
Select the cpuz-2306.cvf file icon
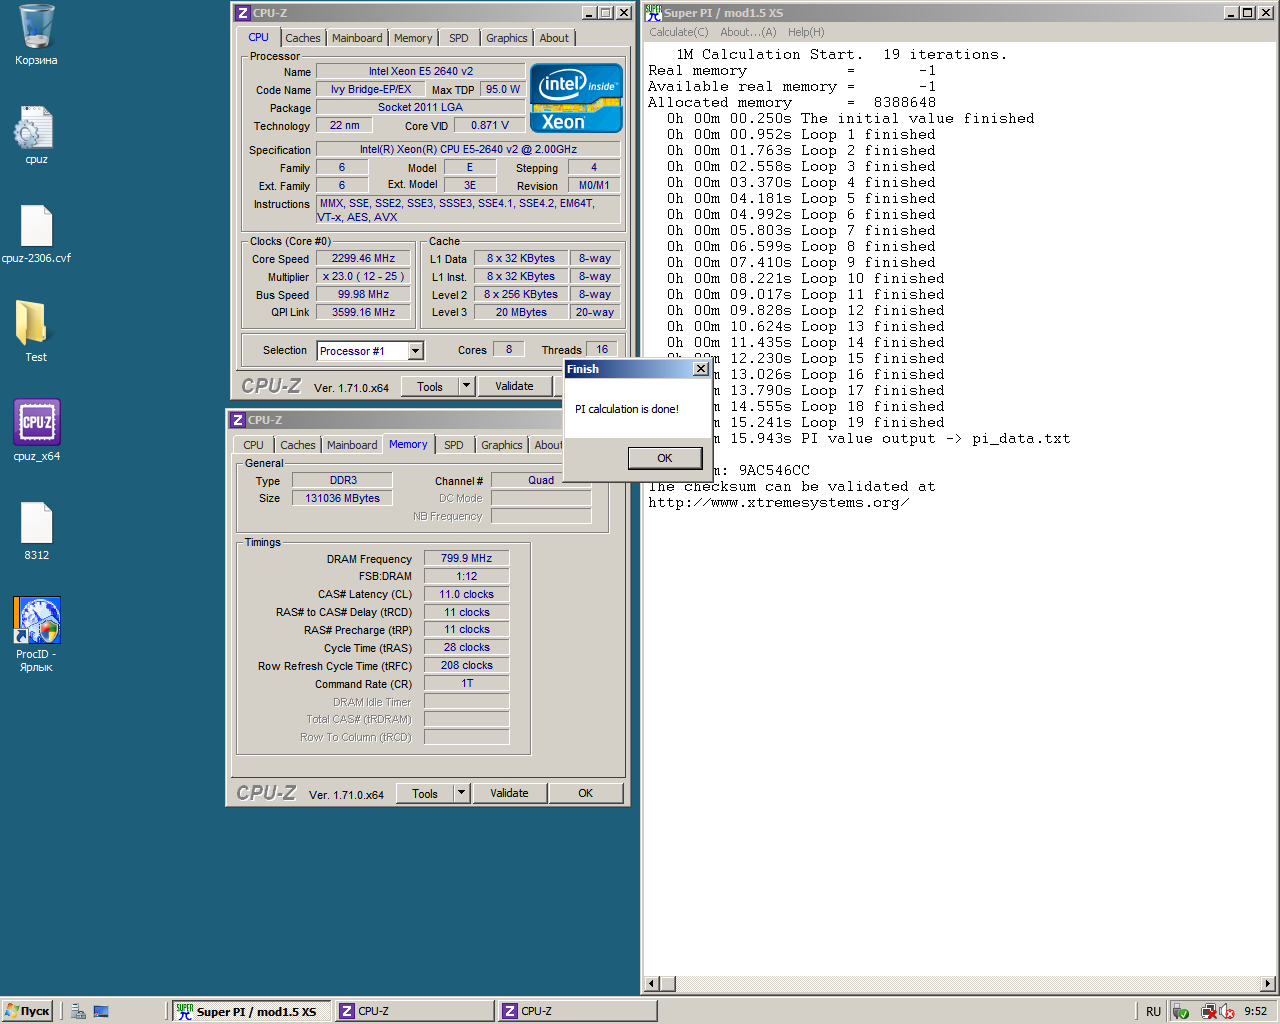(36, 226)
